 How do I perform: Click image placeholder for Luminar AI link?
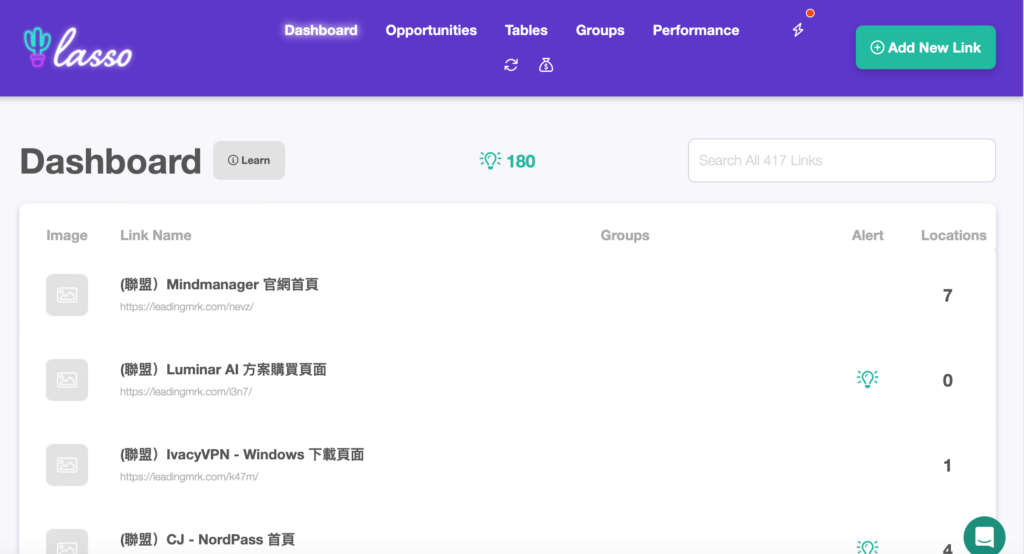point(67,380)
